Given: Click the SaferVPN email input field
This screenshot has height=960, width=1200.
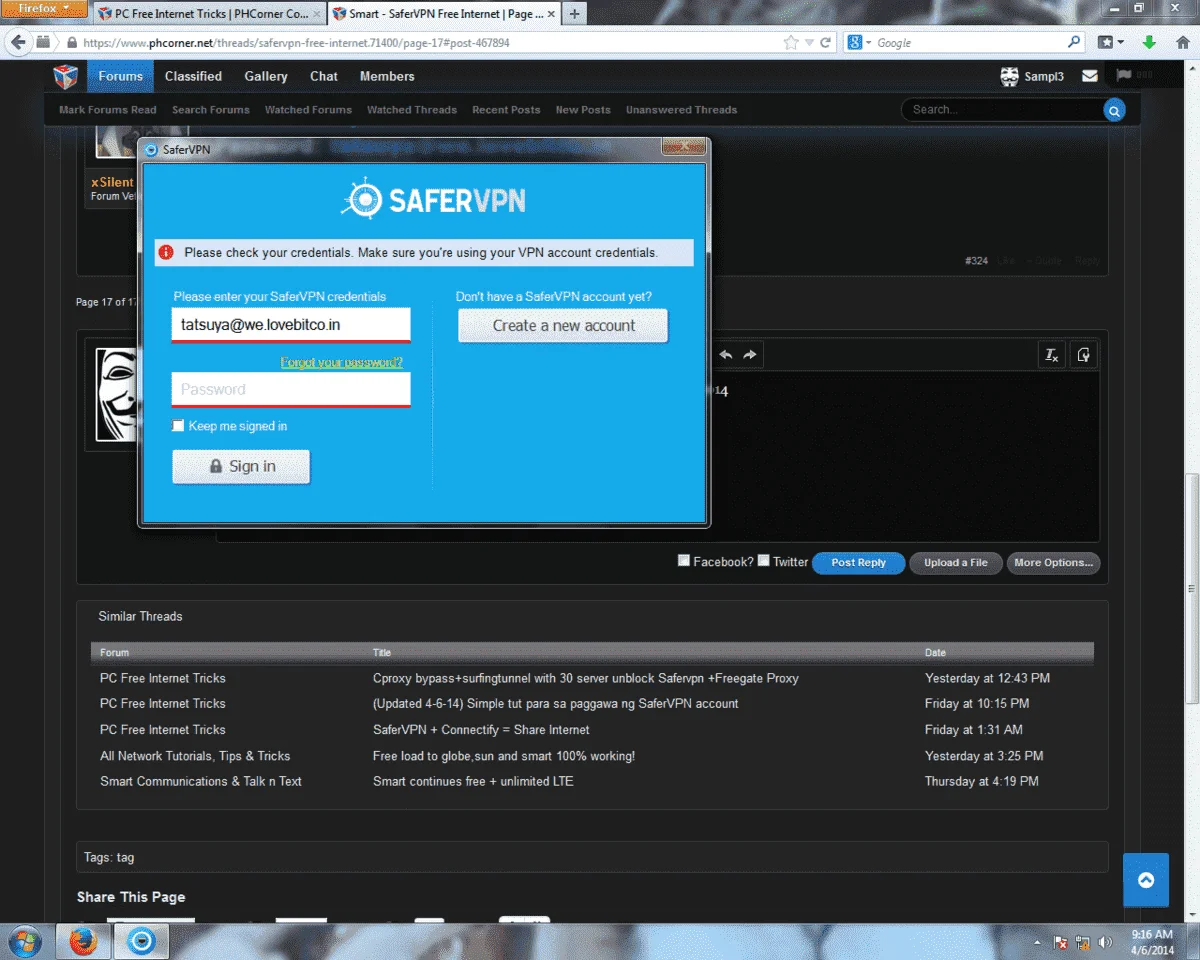Looking at the screenshot, I should pyautogui.click(x=291, y=325).
